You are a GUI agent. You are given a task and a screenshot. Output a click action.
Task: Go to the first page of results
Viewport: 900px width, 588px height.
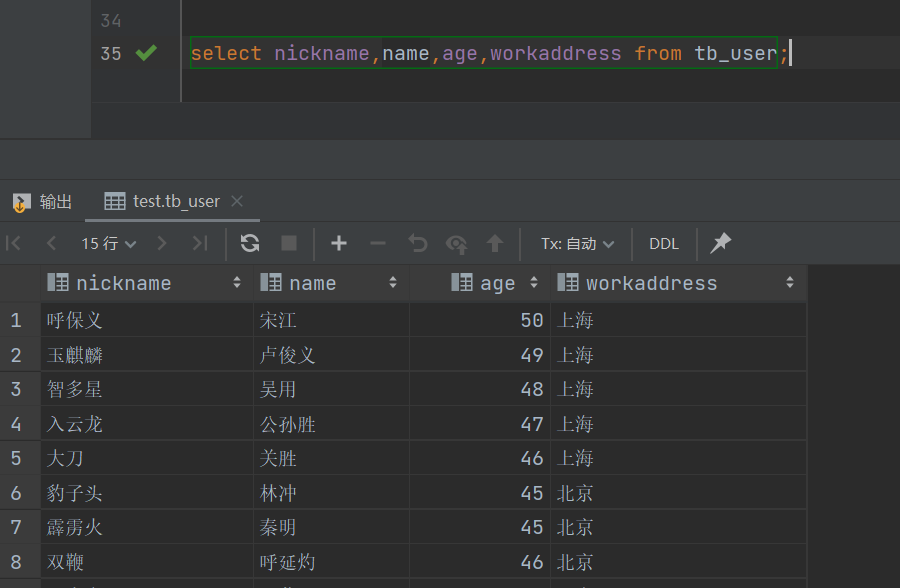tap(14, 243)
